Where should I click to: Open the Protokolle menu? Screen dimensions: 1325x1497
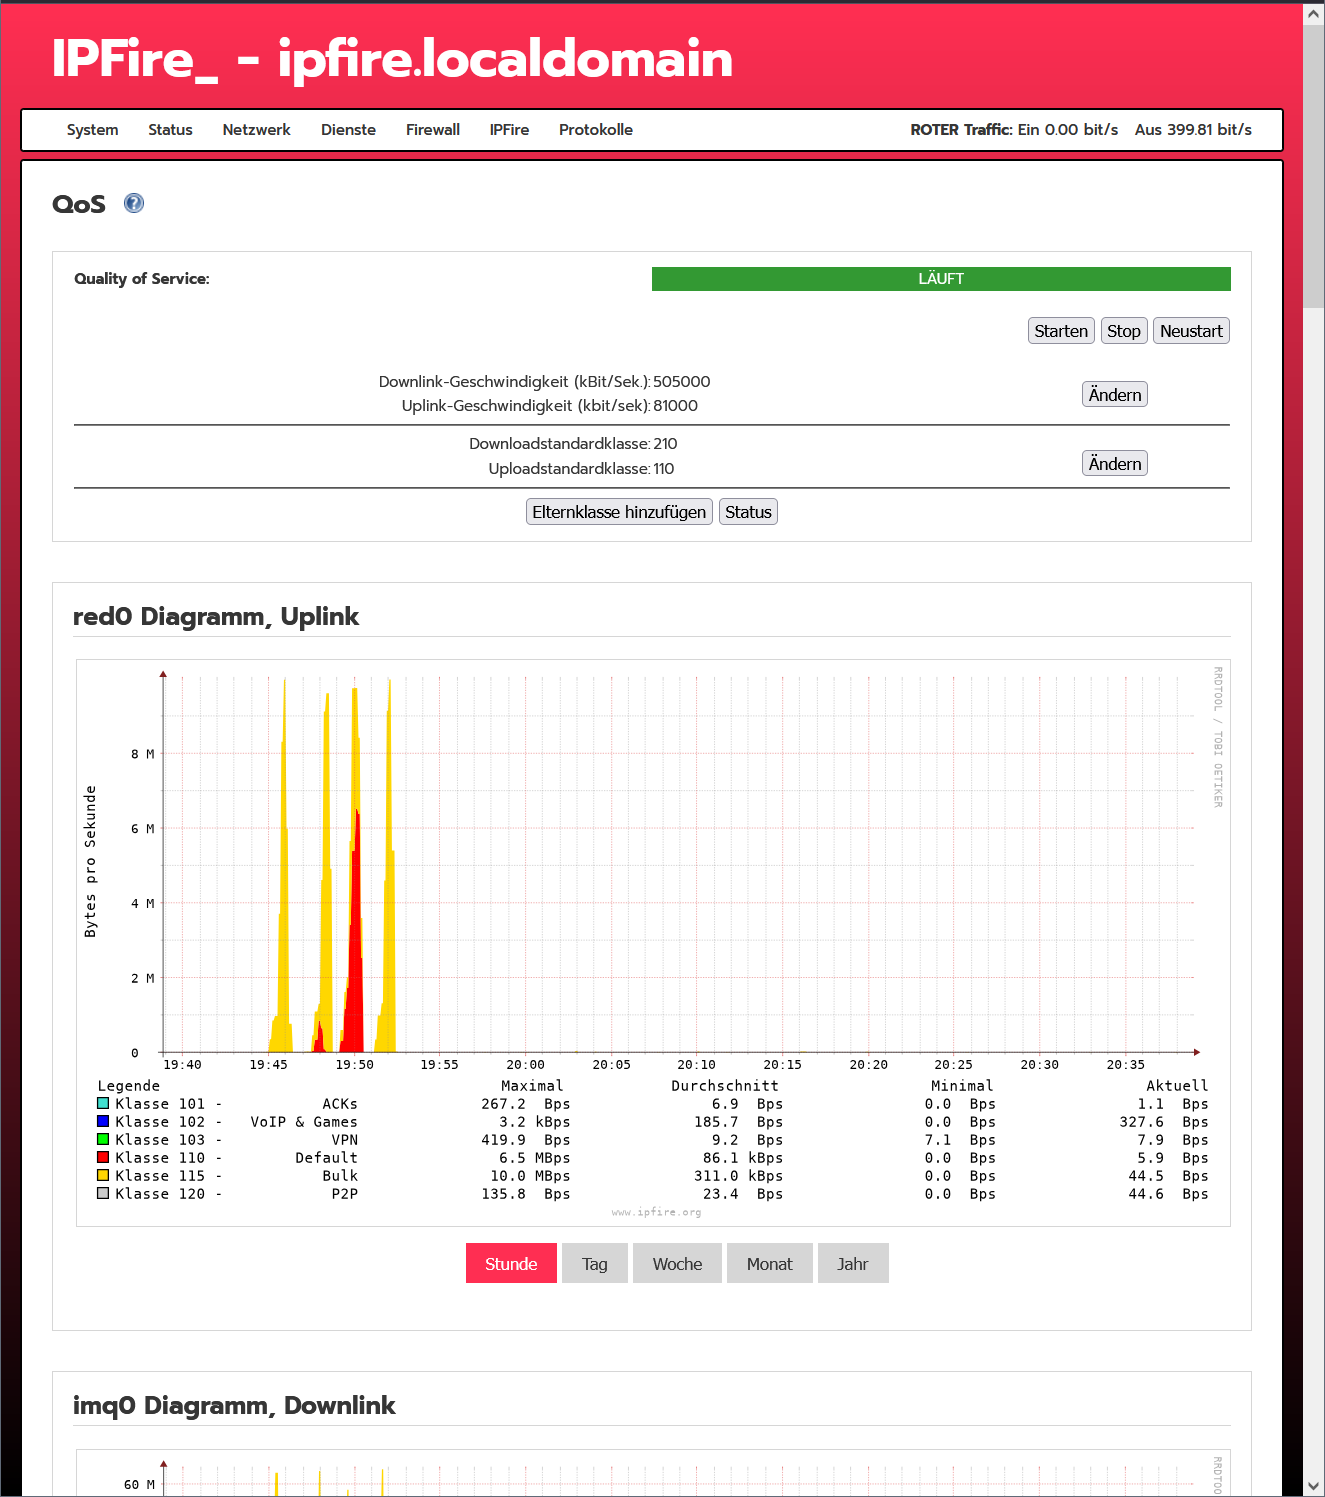tap(596, 130)
